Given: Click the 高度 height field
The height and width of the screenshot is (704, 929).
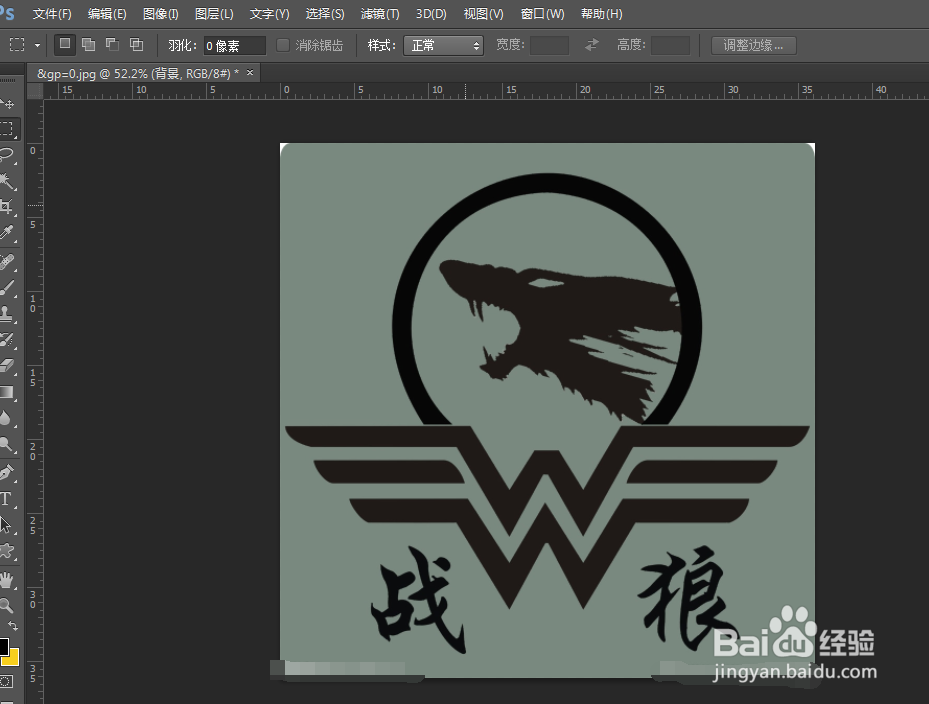Looking at the screenshot, I should (670, 45).
